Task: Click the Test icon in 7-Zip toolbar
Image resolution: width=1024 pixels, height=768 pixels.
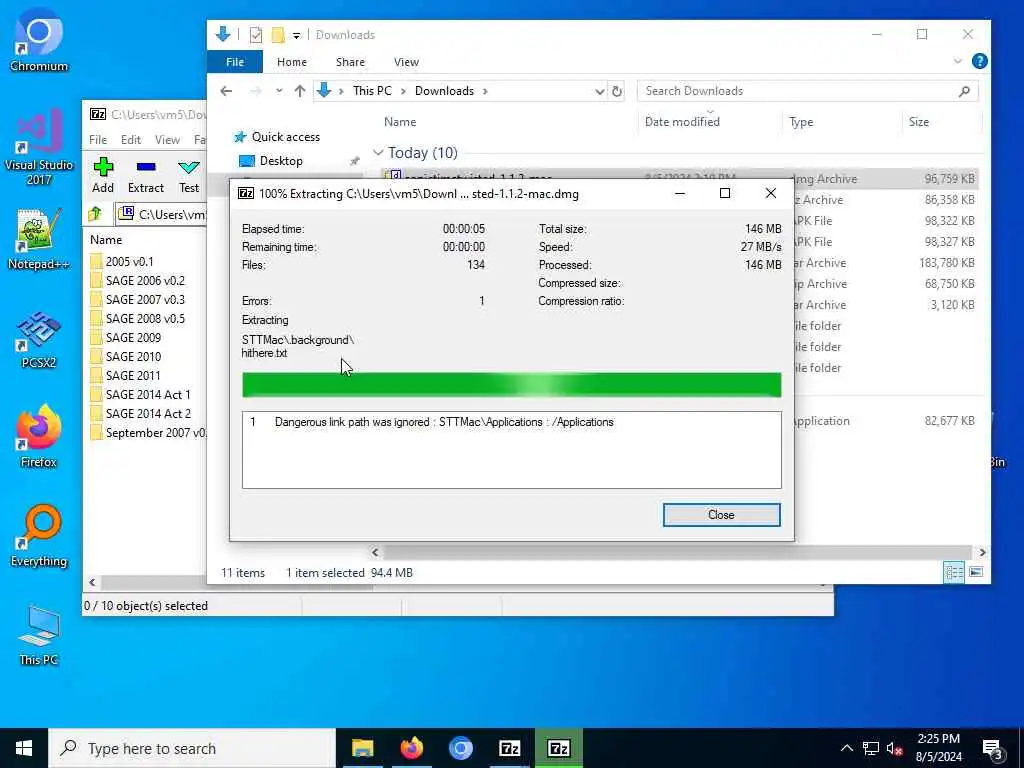Action: (x=189, y=168)
